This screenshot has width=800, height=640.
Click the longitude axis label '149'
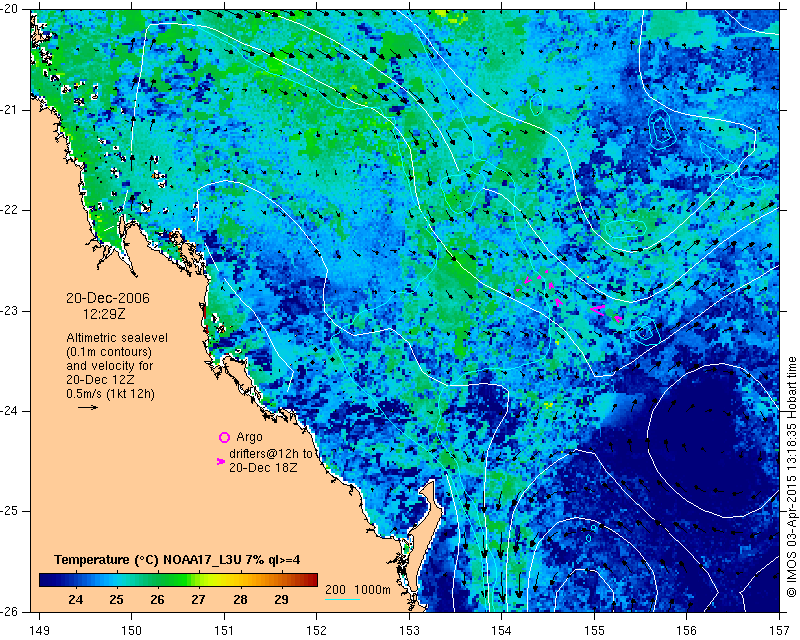click(x=39, y=631)
